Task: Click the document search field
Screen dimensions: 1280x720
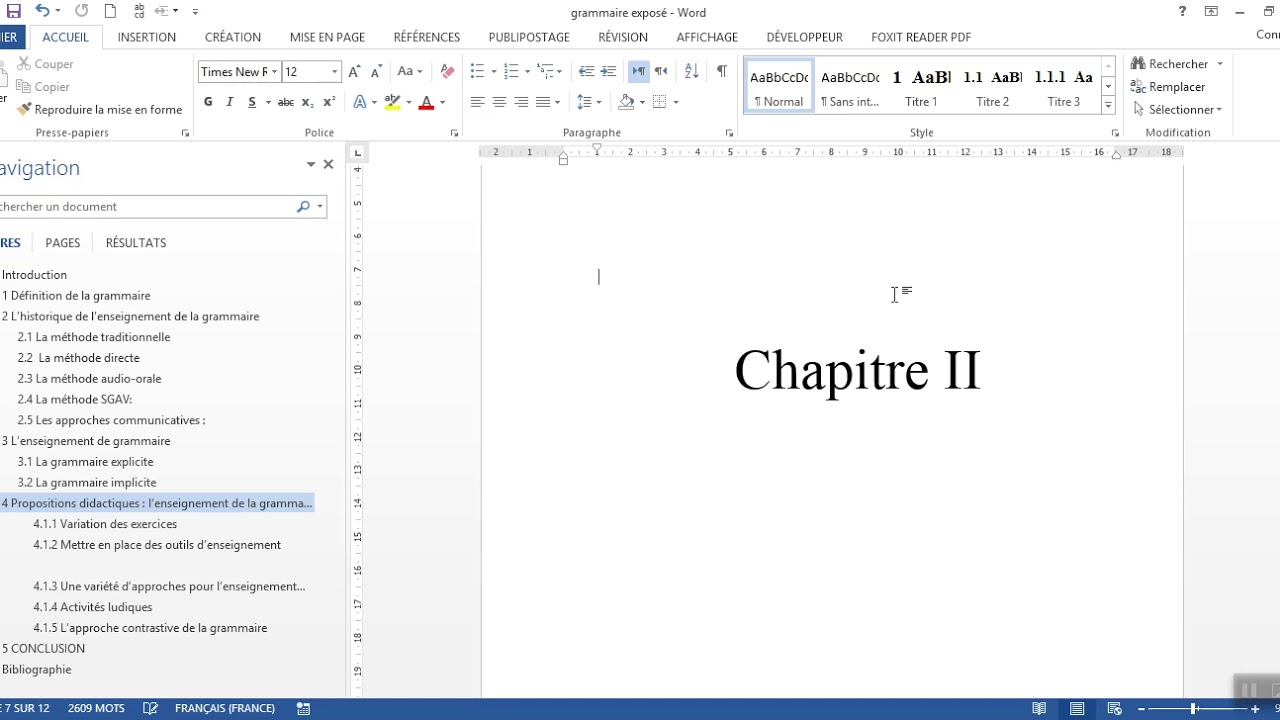Action: click(145, 207)
